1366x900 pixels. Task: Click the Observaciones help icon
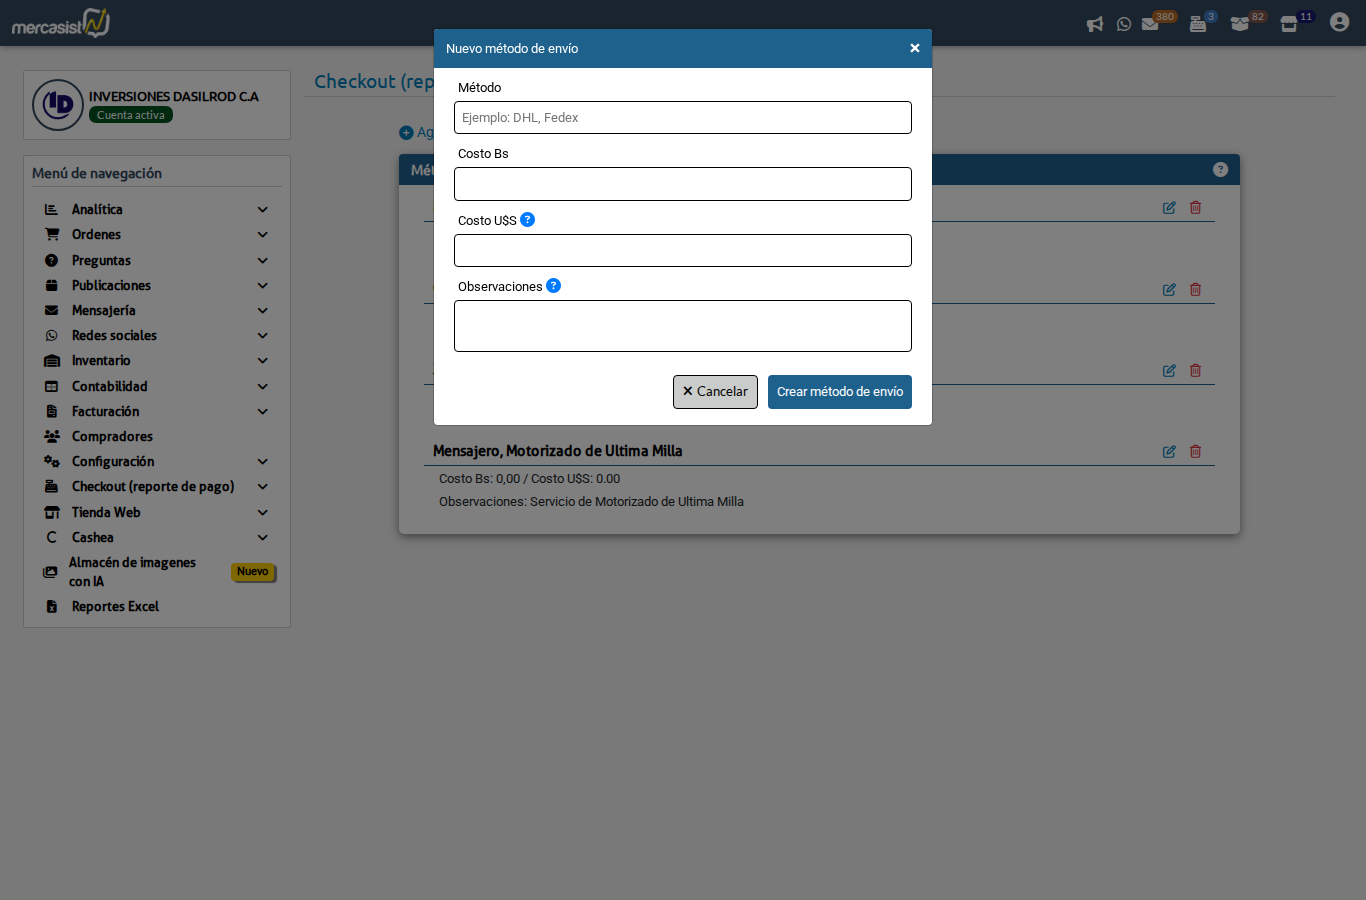click(553, 286)
